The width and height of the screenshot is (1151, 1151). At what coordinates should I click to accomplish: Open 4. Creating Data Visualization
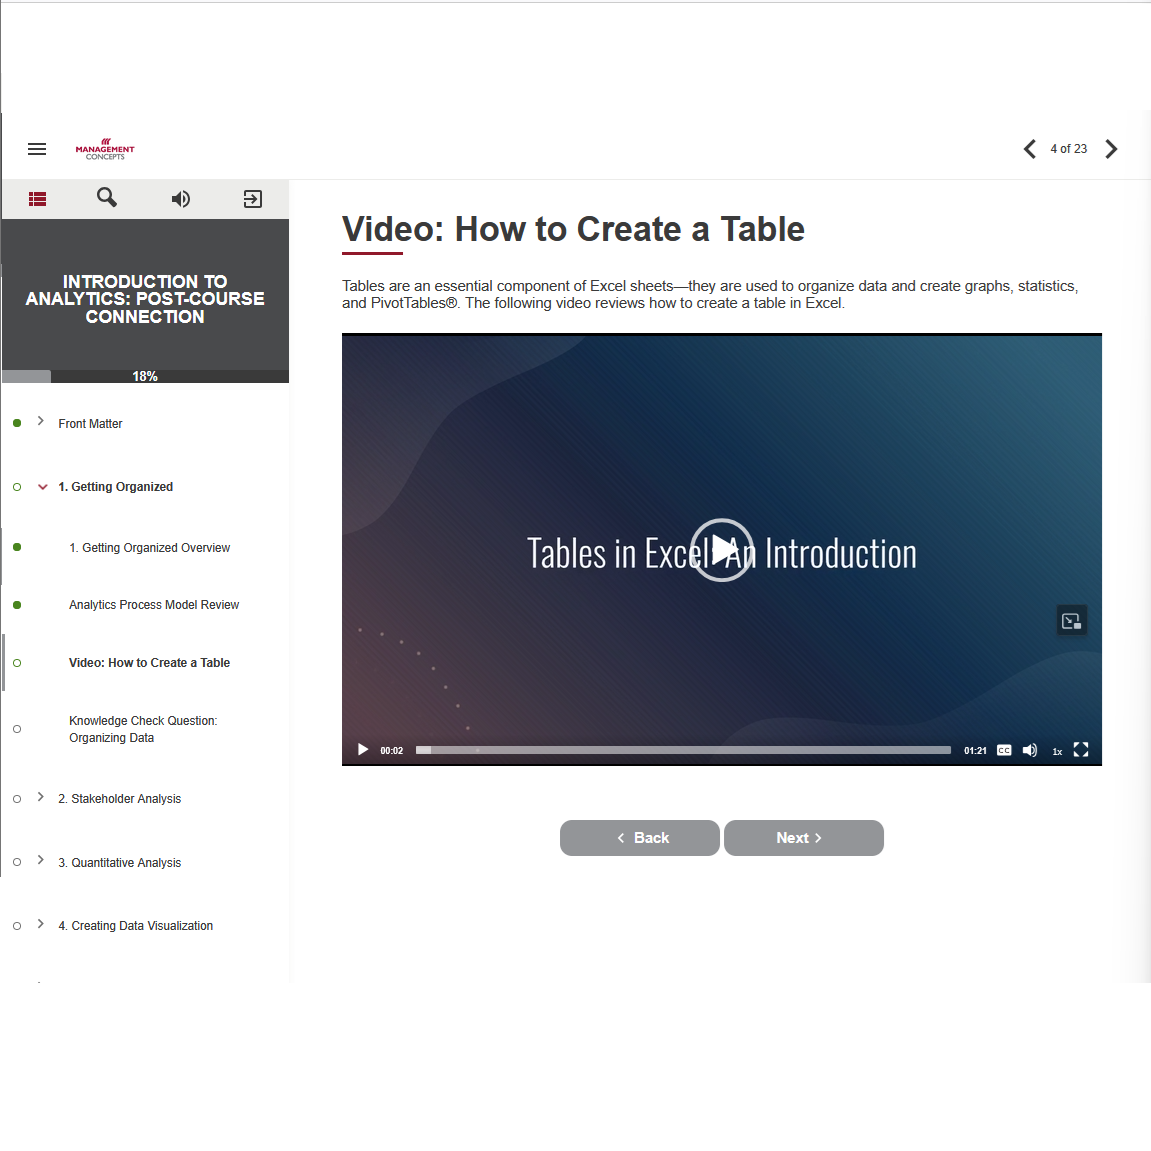click(136, 926)
